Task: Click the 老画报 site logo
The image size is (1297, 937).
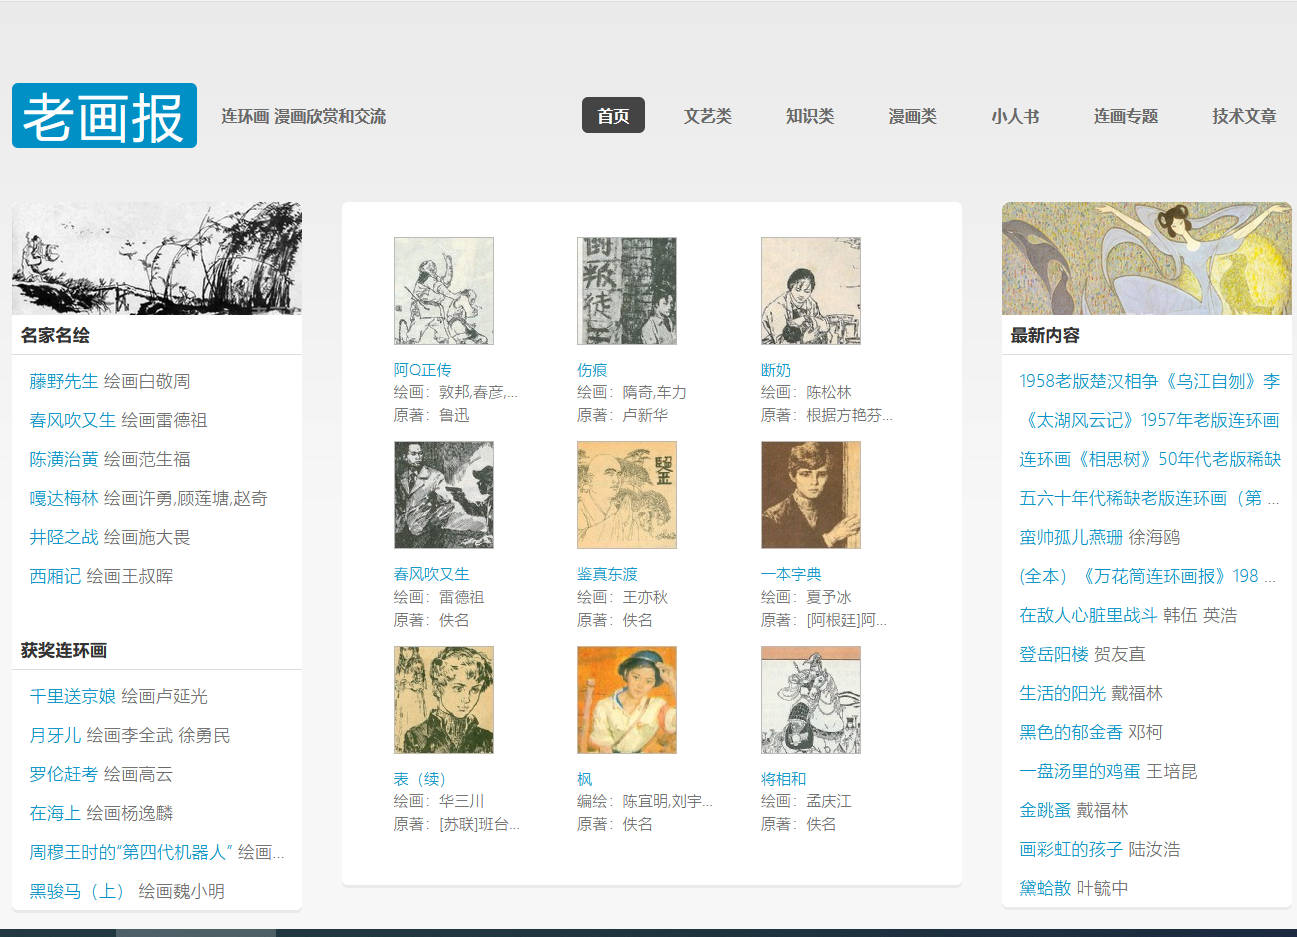Action: 104,116
